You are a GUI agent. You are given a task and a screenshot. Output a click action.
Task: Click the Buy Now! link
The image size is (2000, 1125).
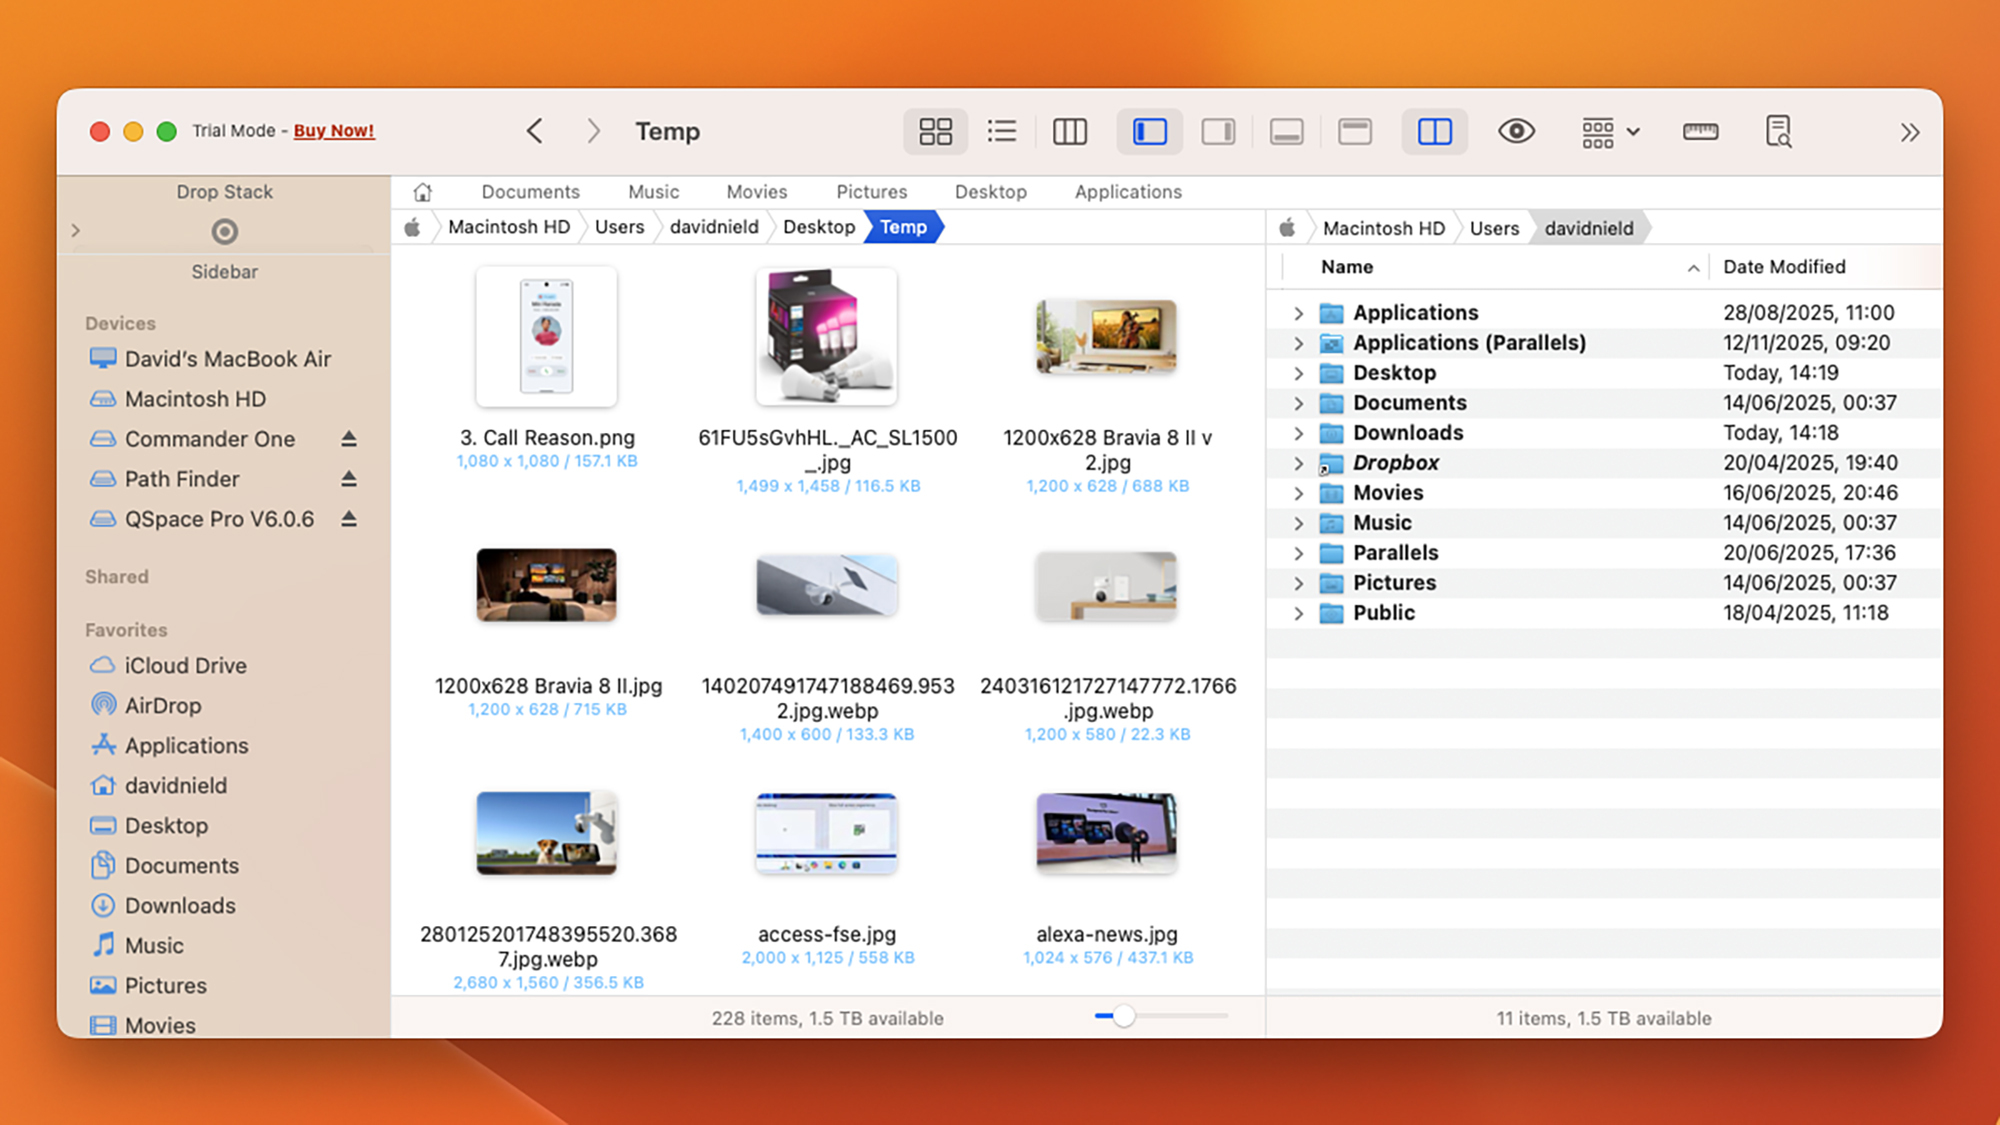click(x=334, y=131)
